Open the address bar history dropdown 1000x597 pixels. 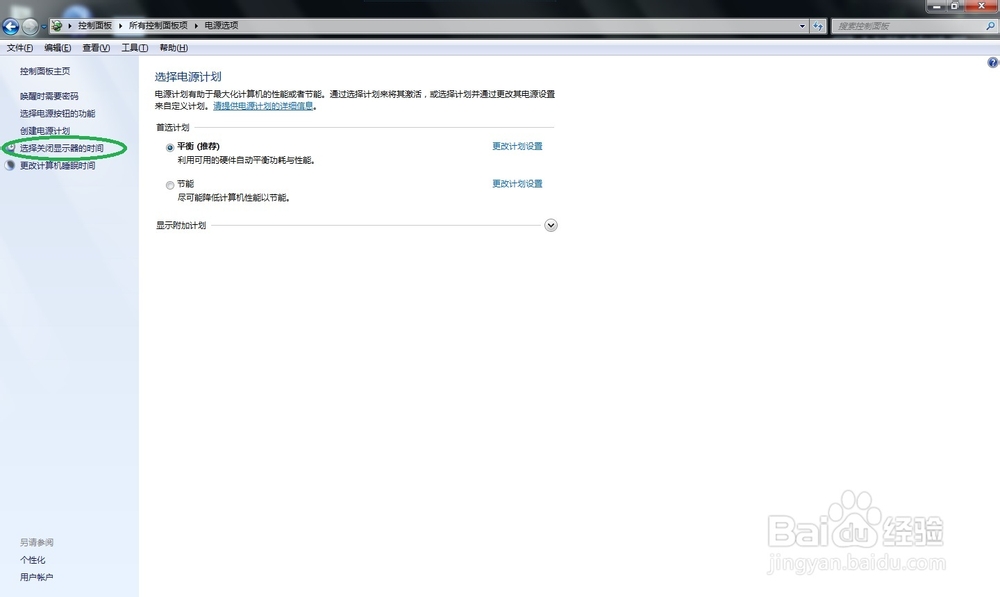(x=802, y=26)
